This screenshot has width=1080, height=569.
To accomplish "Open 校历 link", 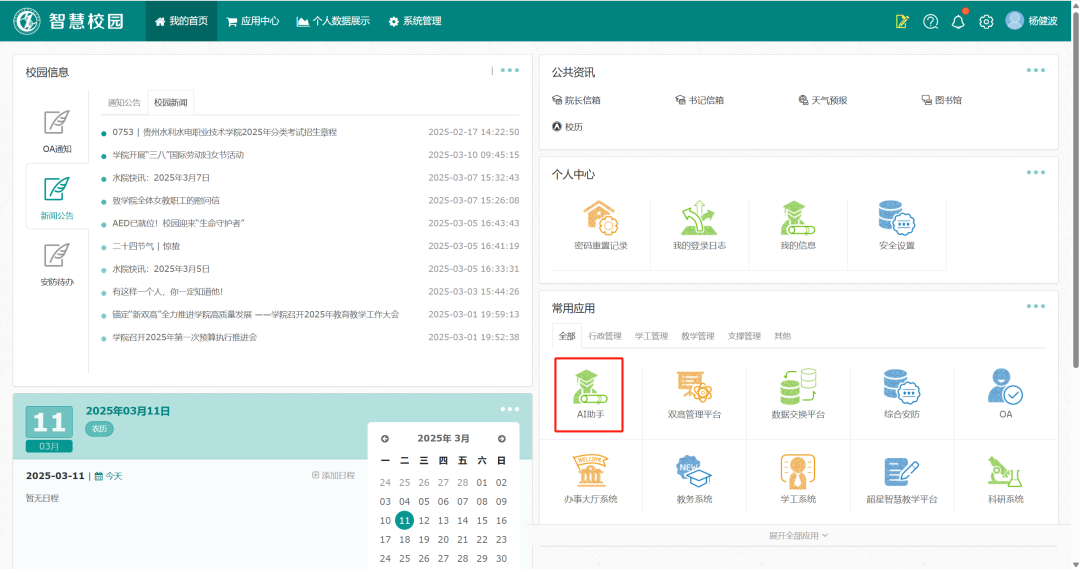I will coord(568,127).
